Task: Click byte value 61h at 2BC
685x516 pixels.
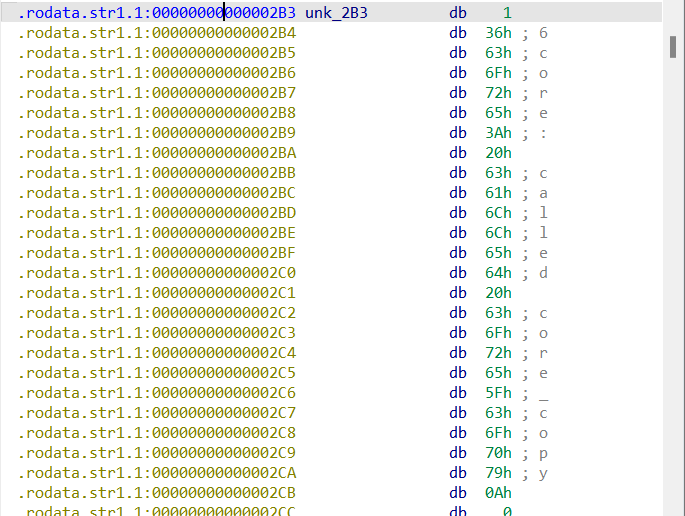Action: tap(498, 193)
